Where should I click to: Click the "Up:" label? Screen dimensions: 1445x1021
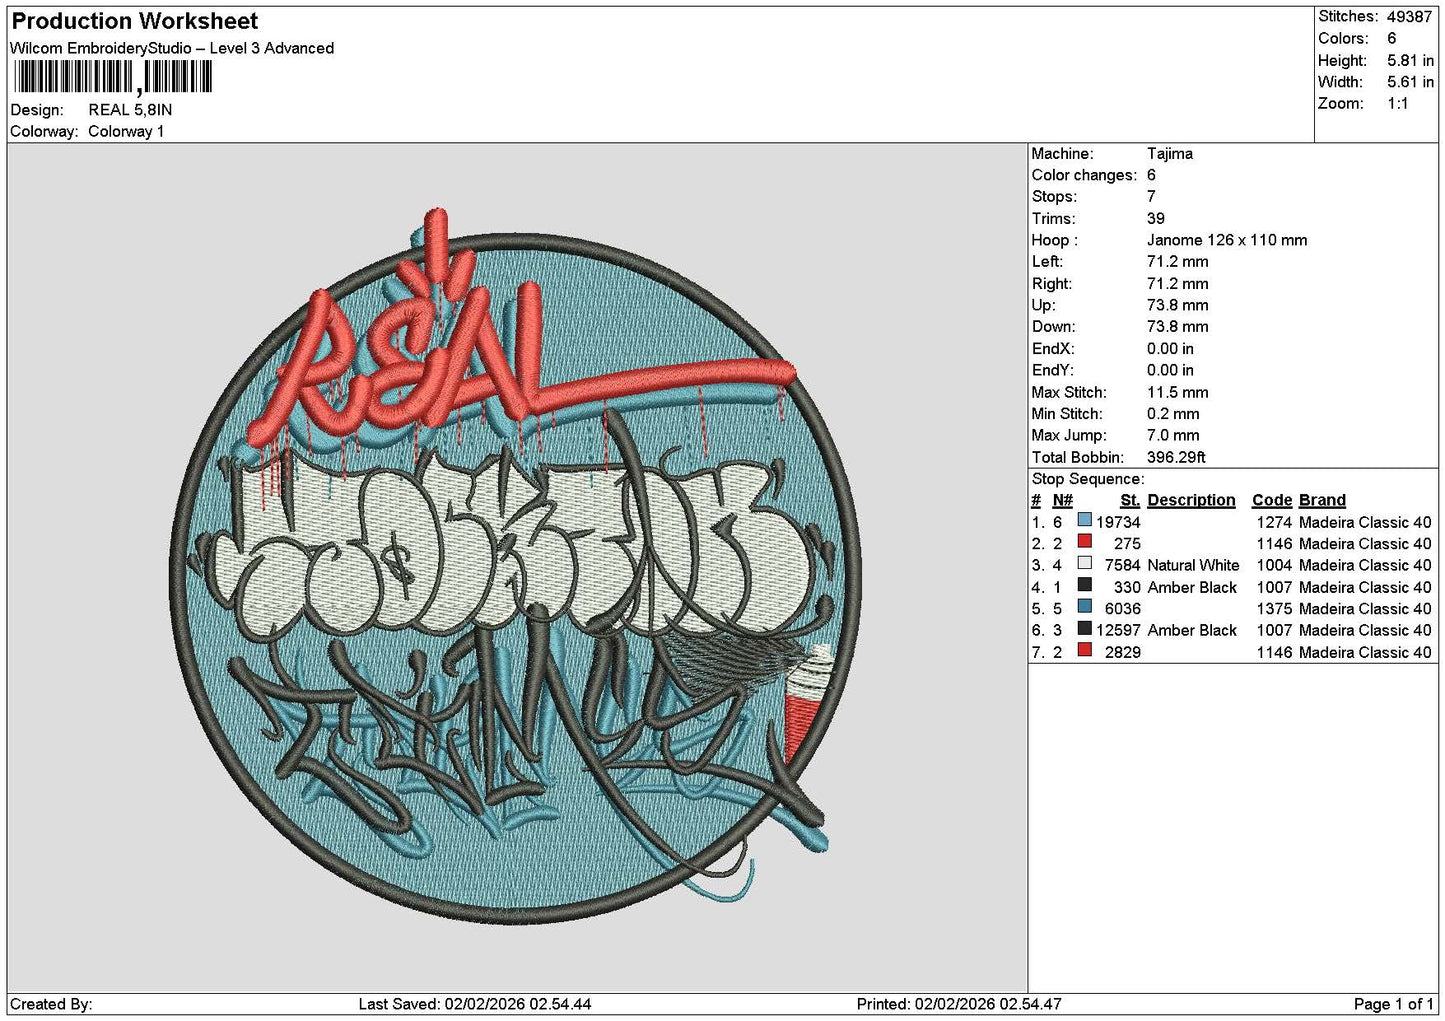[x=1043, y=305]
